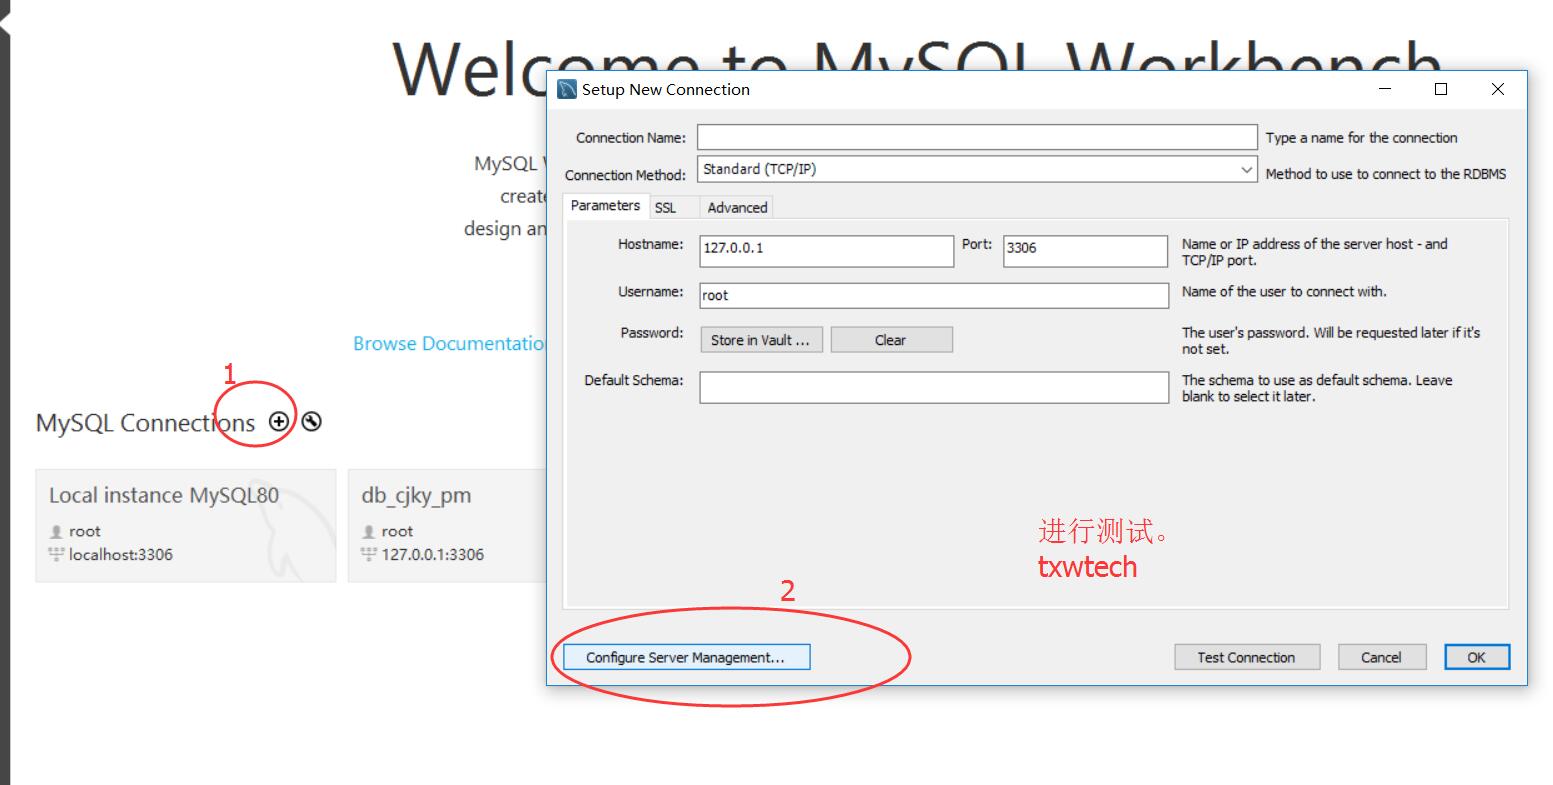Open Local instance MySQL80 connection tile

(186, 525)
